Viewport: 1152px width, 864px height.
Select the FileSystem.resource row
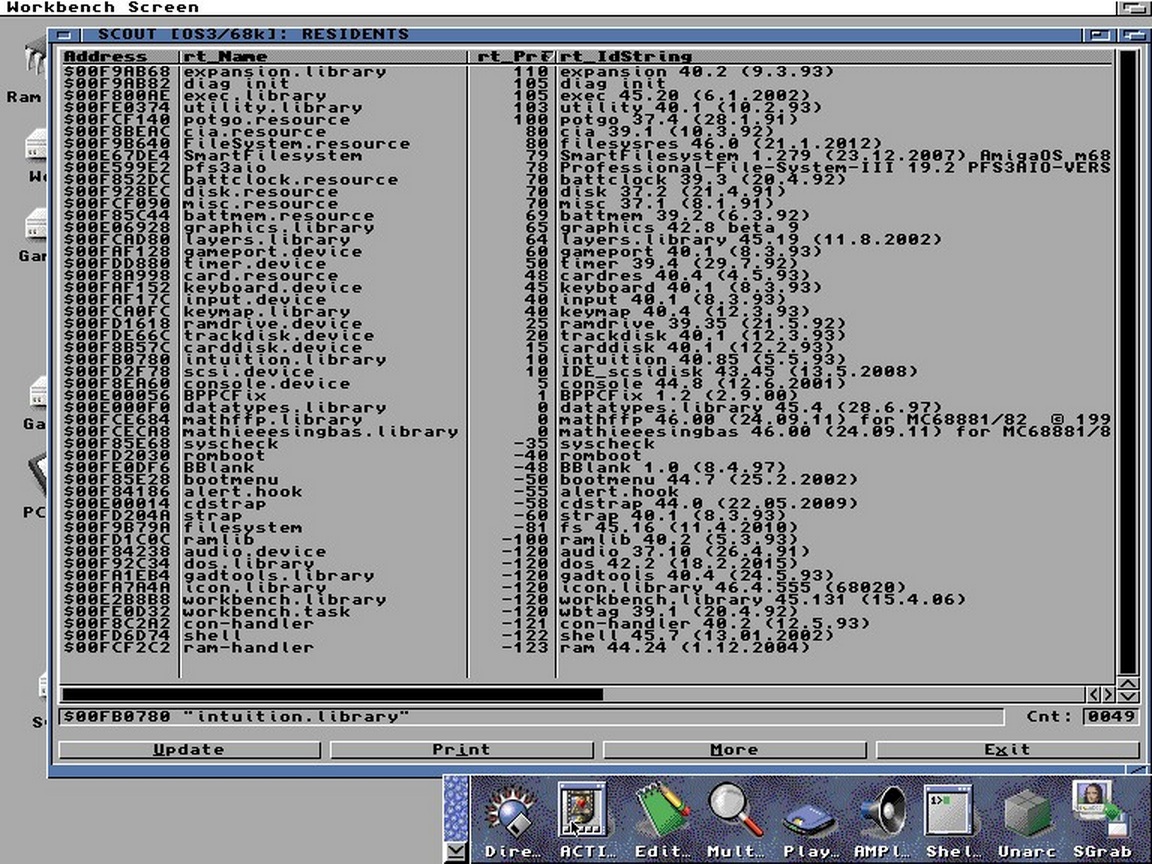[x=586, y=143]
